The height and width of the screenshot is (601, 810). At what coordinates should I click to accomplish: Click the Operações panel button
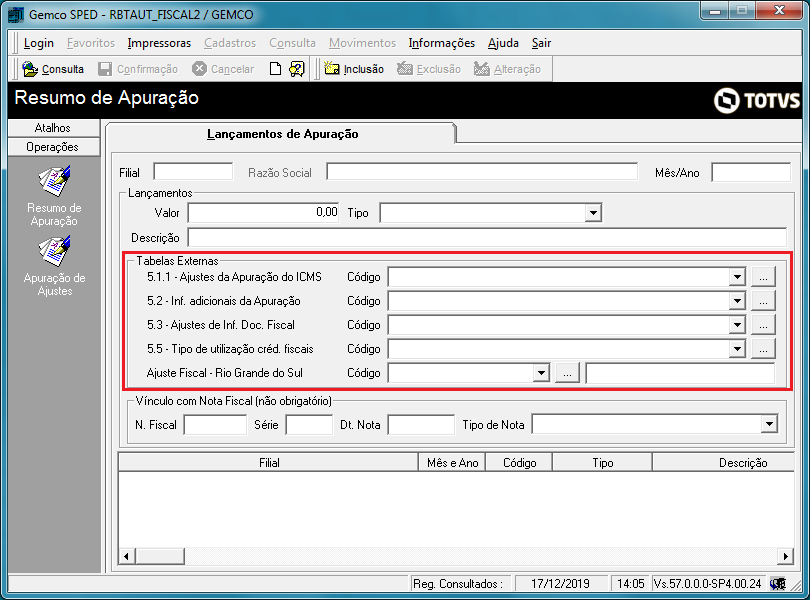tap(54, 147)
